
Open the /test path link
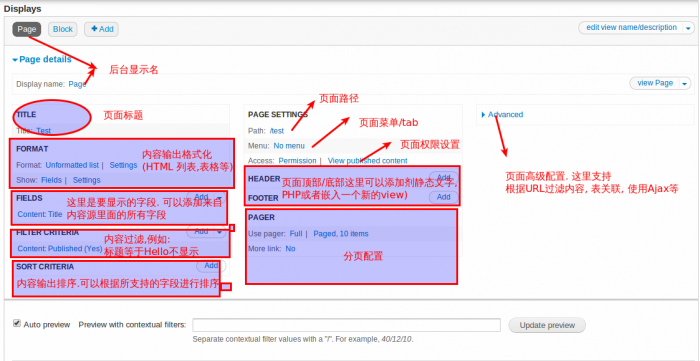(277, 131)
